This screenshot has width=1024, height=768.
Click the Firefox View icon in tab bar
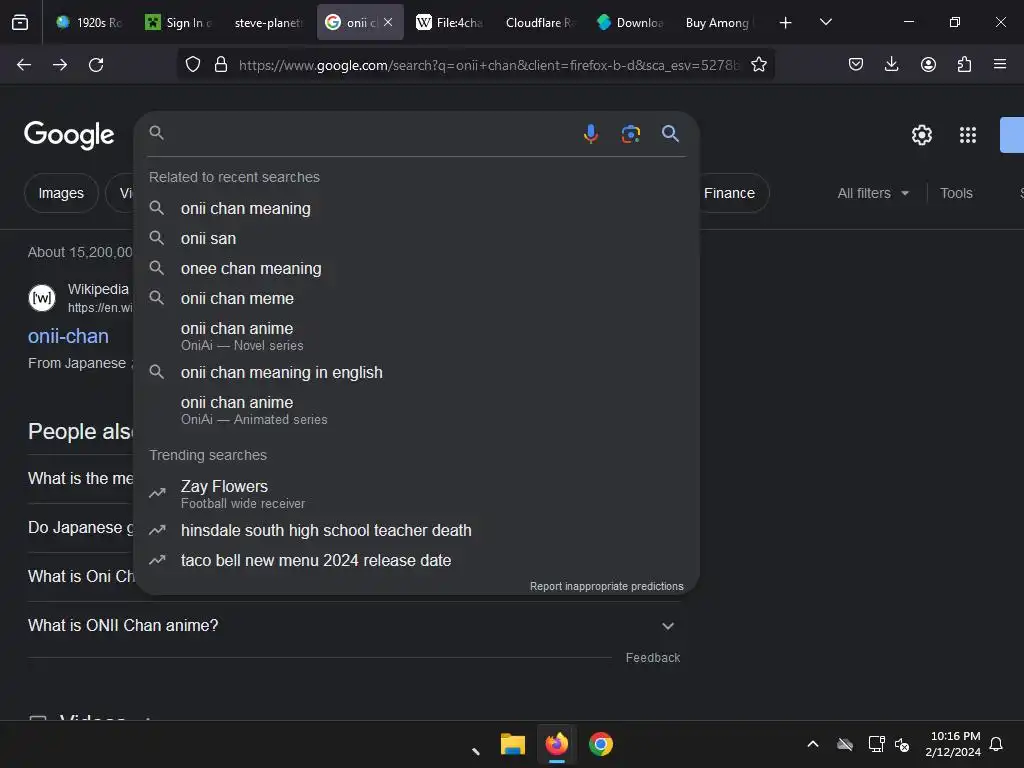(x=20, y=22)
